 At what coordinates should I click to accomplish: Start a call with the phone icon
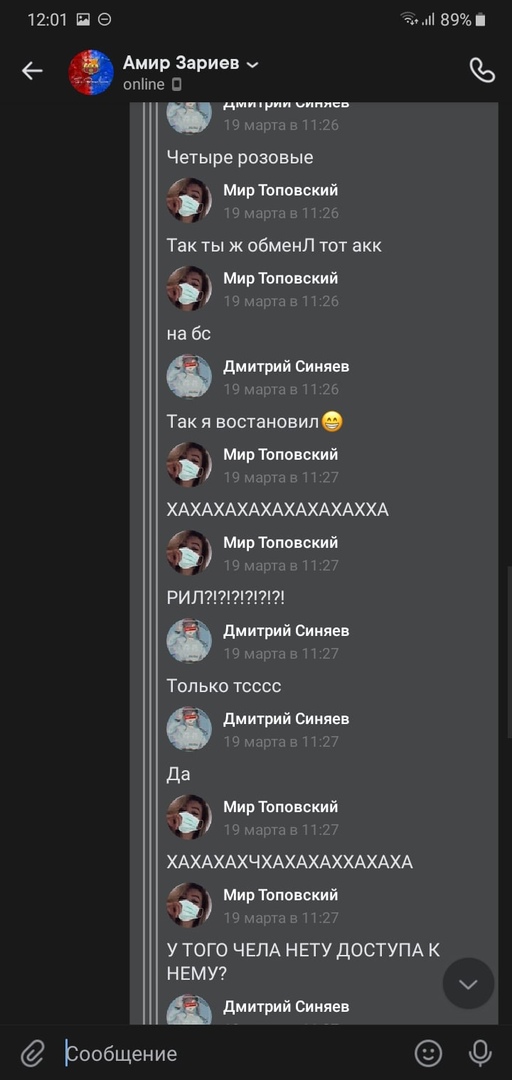point(482,70)
